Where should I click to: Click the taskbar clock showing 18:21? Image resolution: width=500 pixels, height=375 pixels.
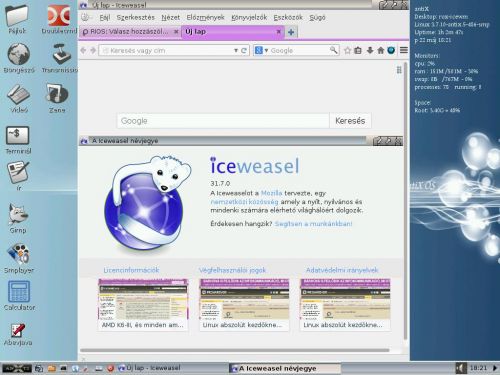[x=478, y=368]
